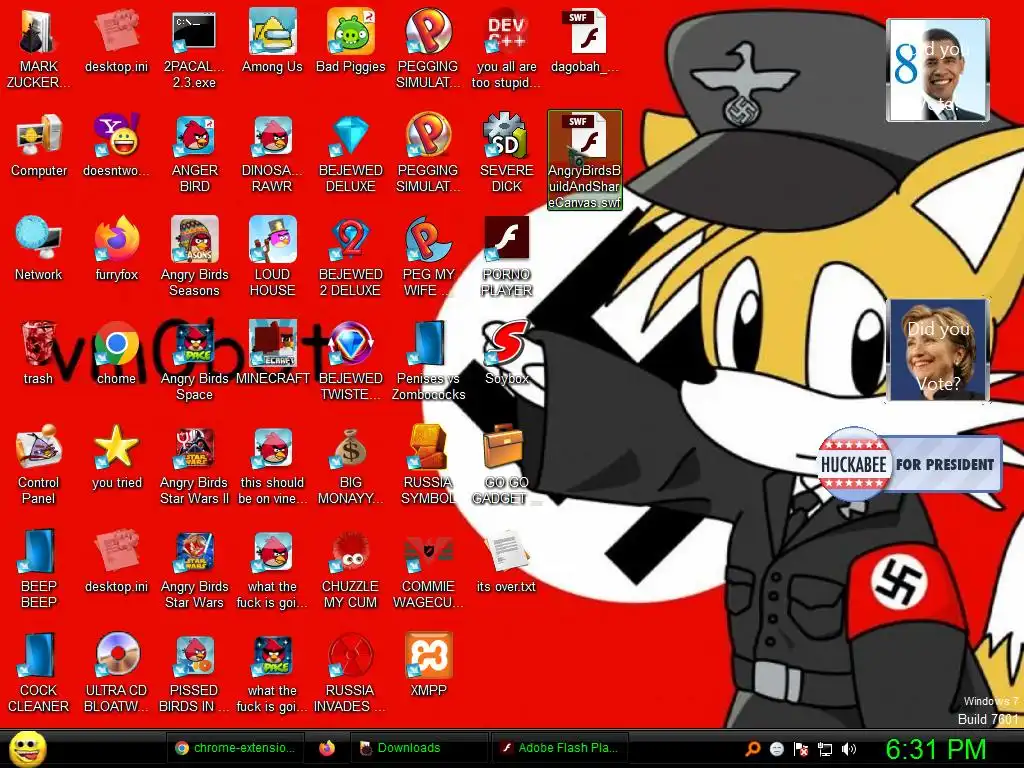Open the RUSSIA SYMBOL shortcut
The width and height of the screenshot is (1024, 768).
point(428,465)
